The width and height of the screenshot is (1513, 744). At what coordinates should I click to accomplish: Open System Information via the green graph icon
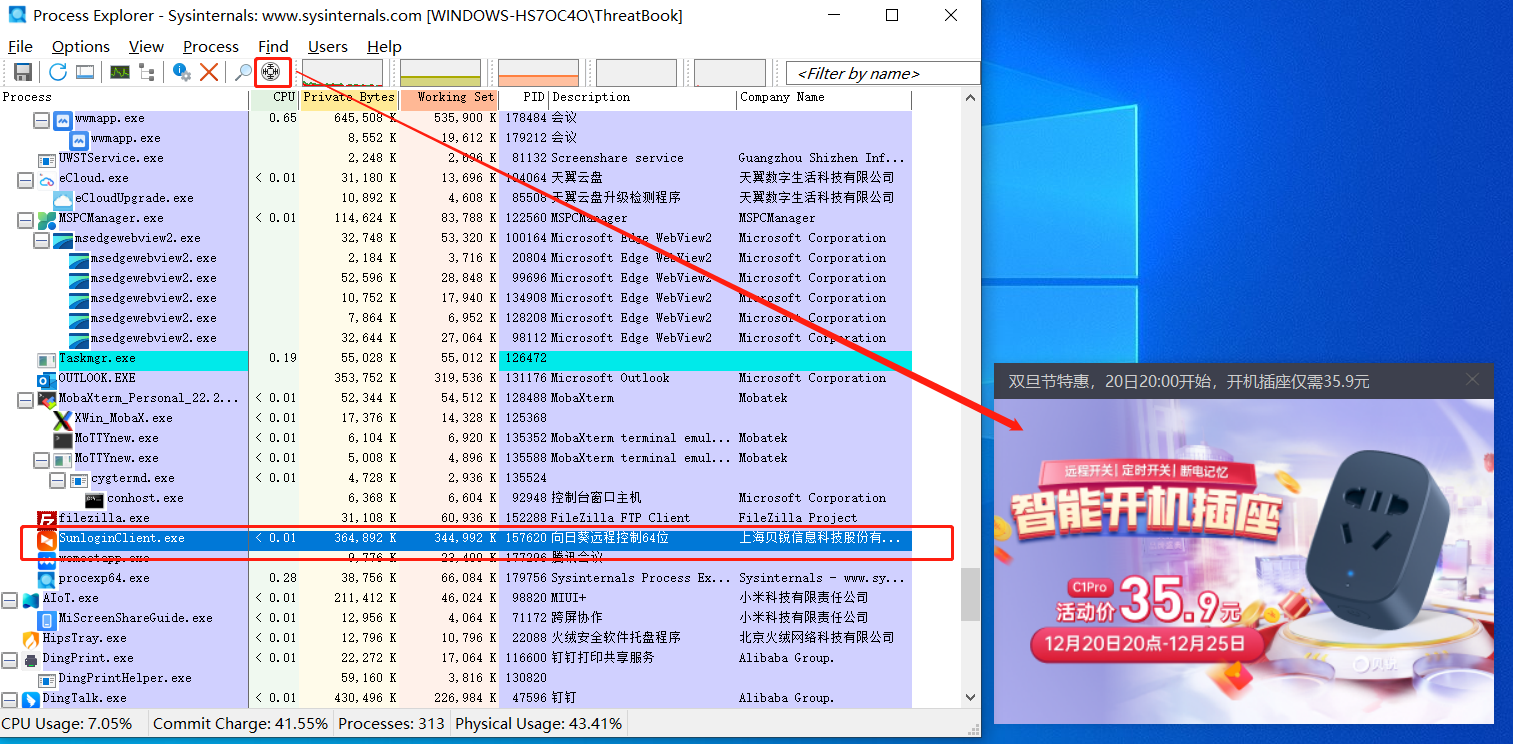(120, 72)
